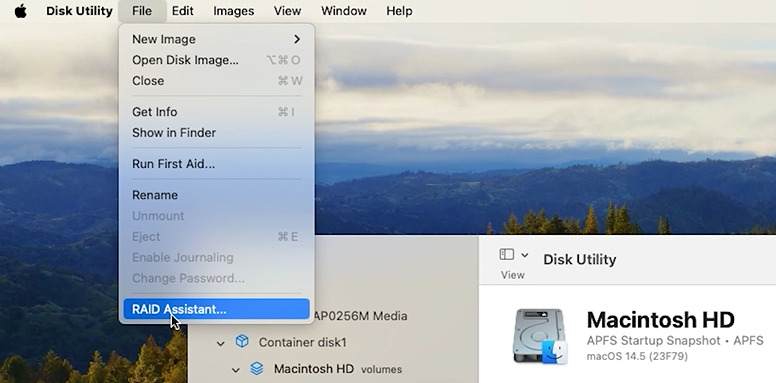Click the New Image submenu arrow

pyautogui.click(x=297, y=39)
